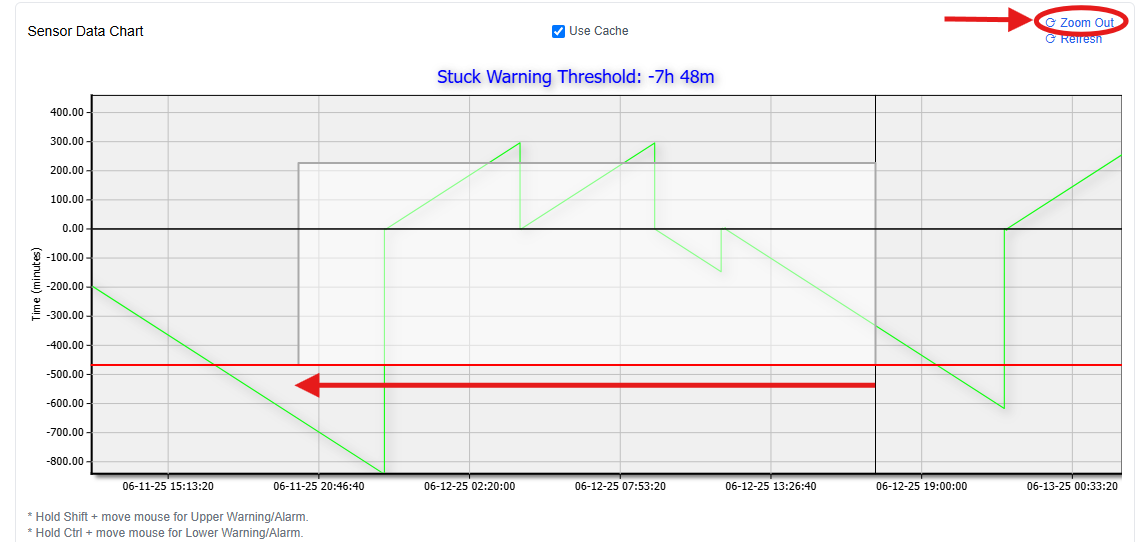Click the circular arrow icon beside Zoom Out
1145x542 pixels.
(1050, 23)
